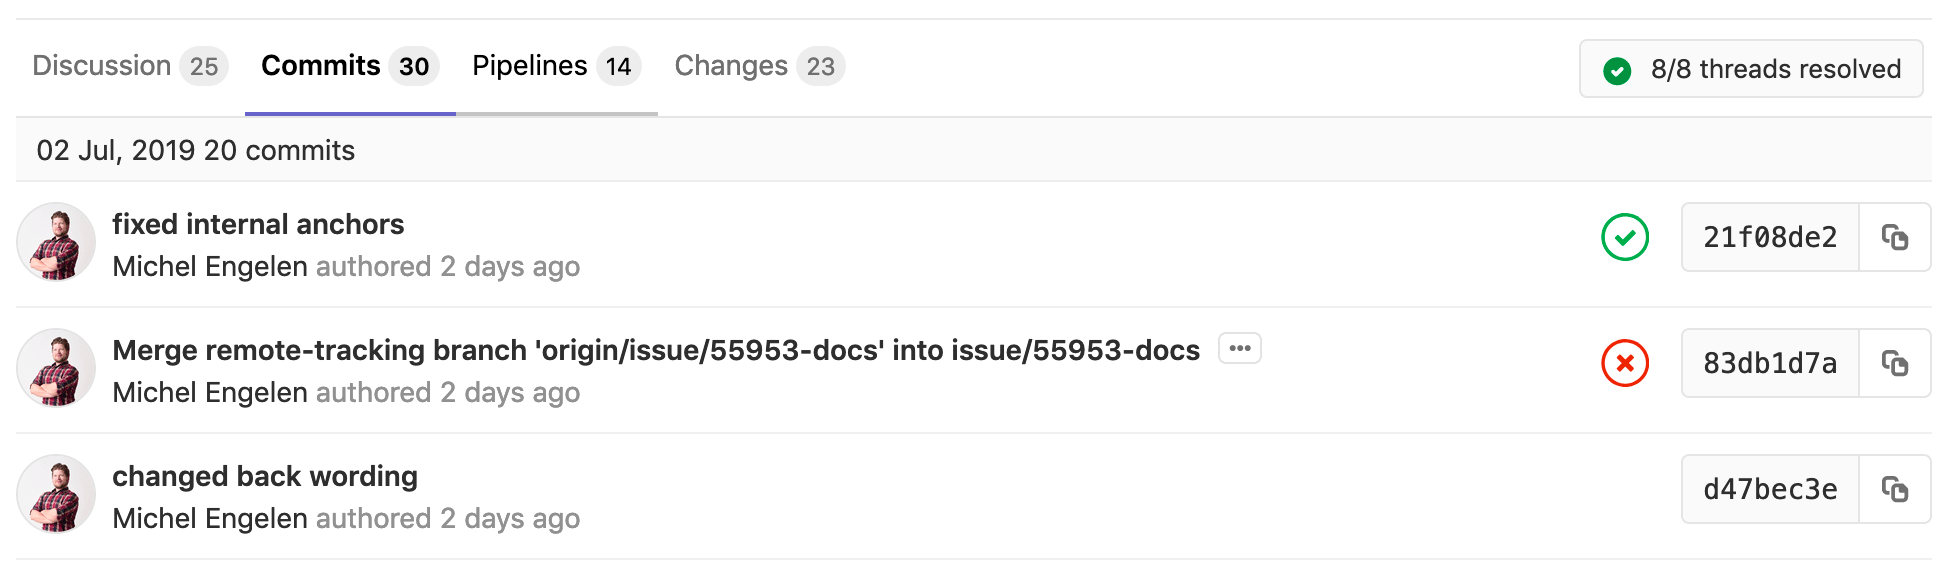Click the 21f08de2 commit hash
The image size is (1954, 574).
[x=1770, y=237]
